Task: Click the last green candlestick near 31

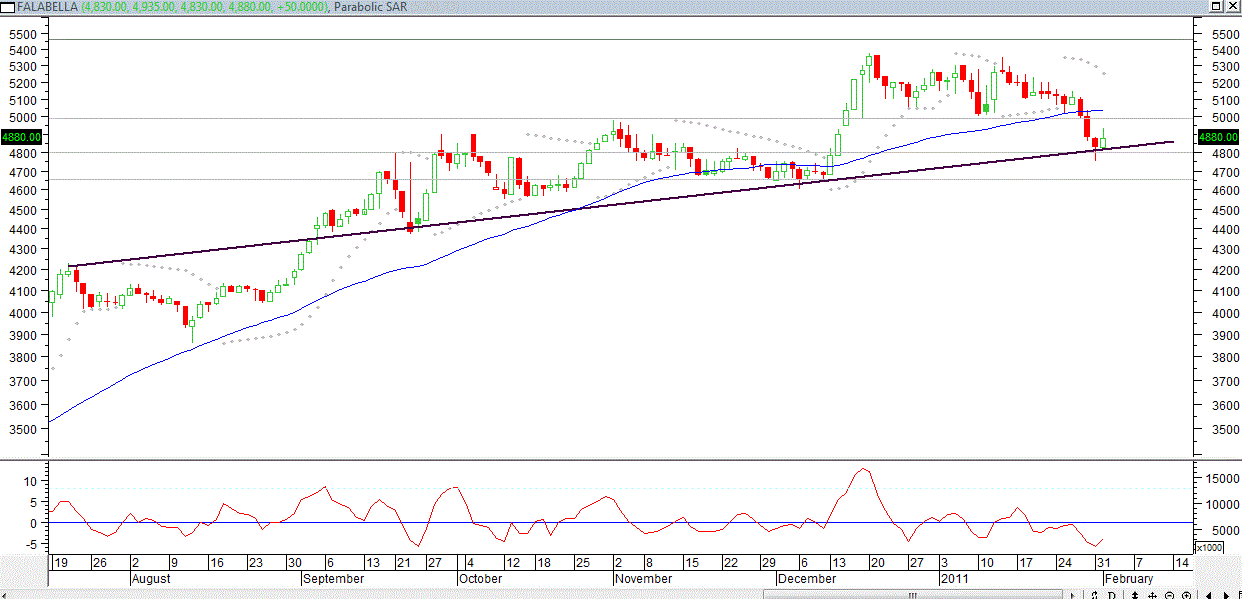Action: [x=1105, y=142]
